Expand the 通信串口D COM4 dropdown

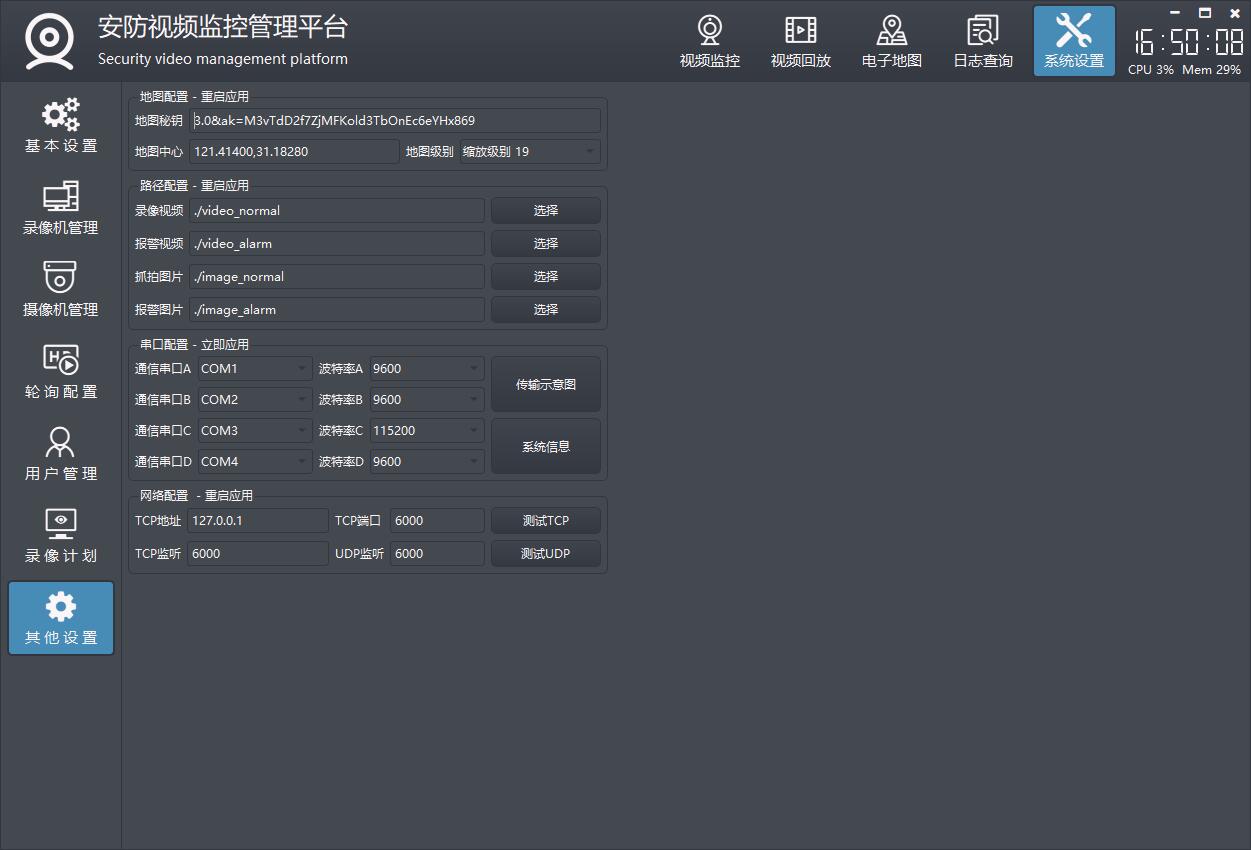(254, 462)
